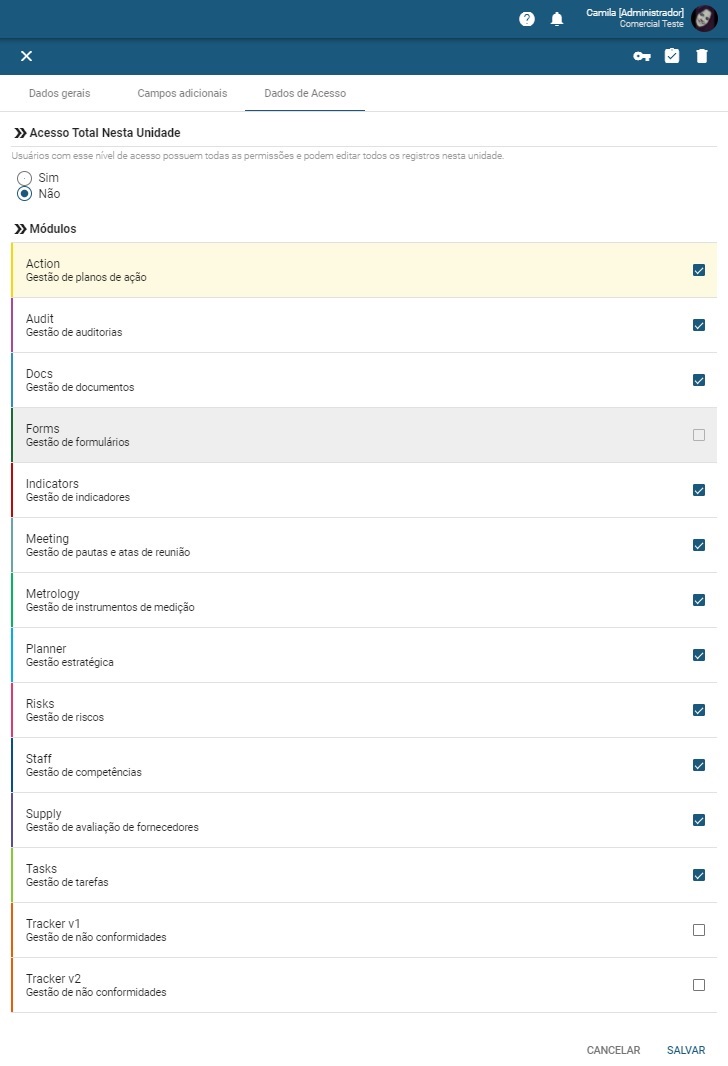The height and width of the screenshot is (1066, 728).
Task: Select the Sim radio button
Action: pyautogui.click(x=24, y=178)
